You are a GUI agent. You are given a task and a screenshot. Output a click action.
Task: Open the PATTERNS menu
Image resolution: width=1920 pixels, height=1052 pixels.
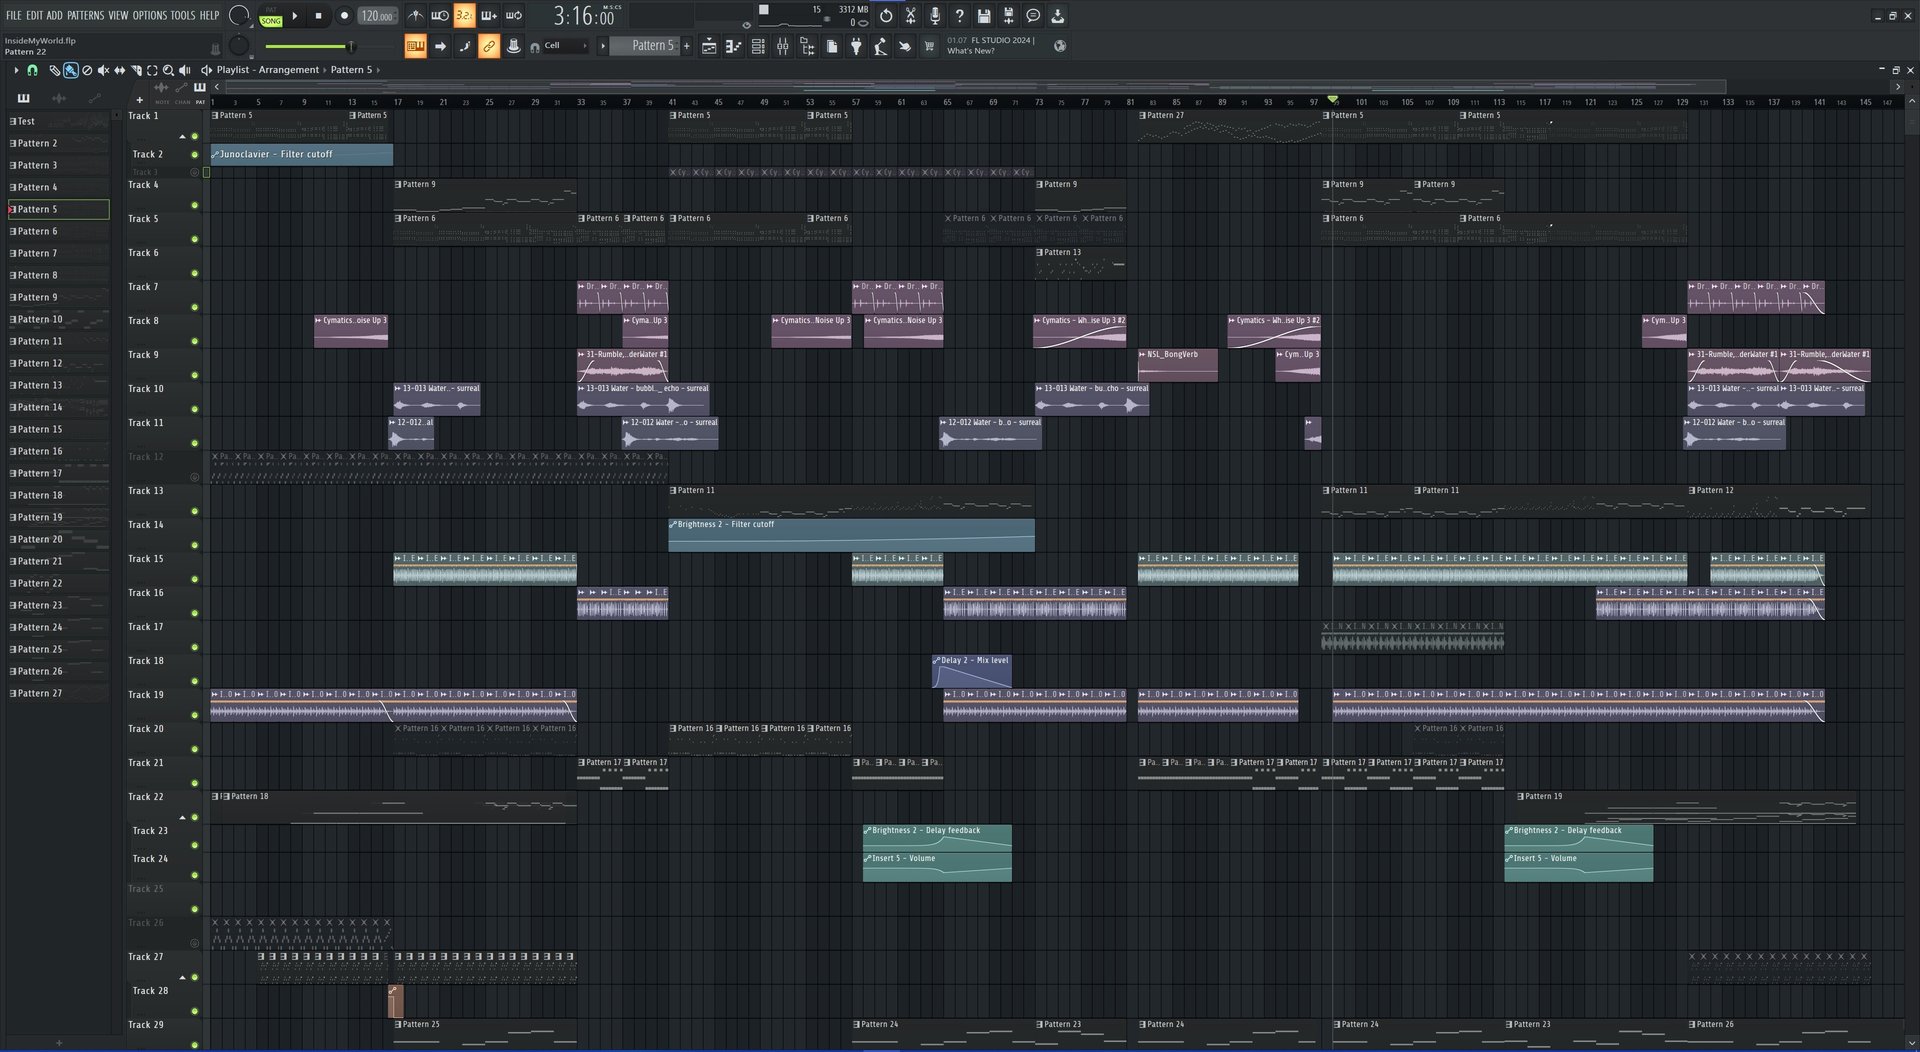[x=86, y=15]
